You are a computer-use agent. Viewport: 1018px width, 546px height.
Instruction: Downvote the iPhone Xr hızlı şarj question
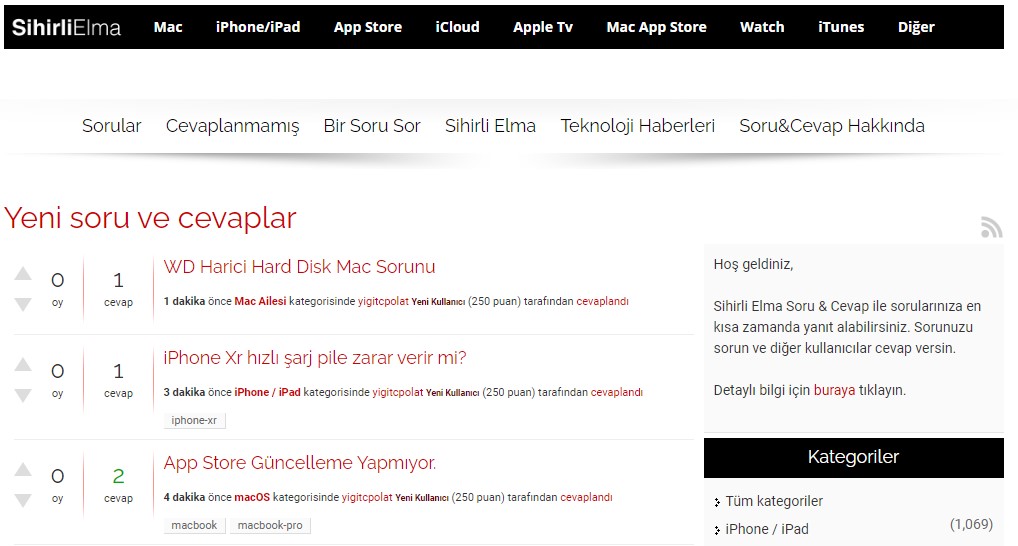pos(23,395)
